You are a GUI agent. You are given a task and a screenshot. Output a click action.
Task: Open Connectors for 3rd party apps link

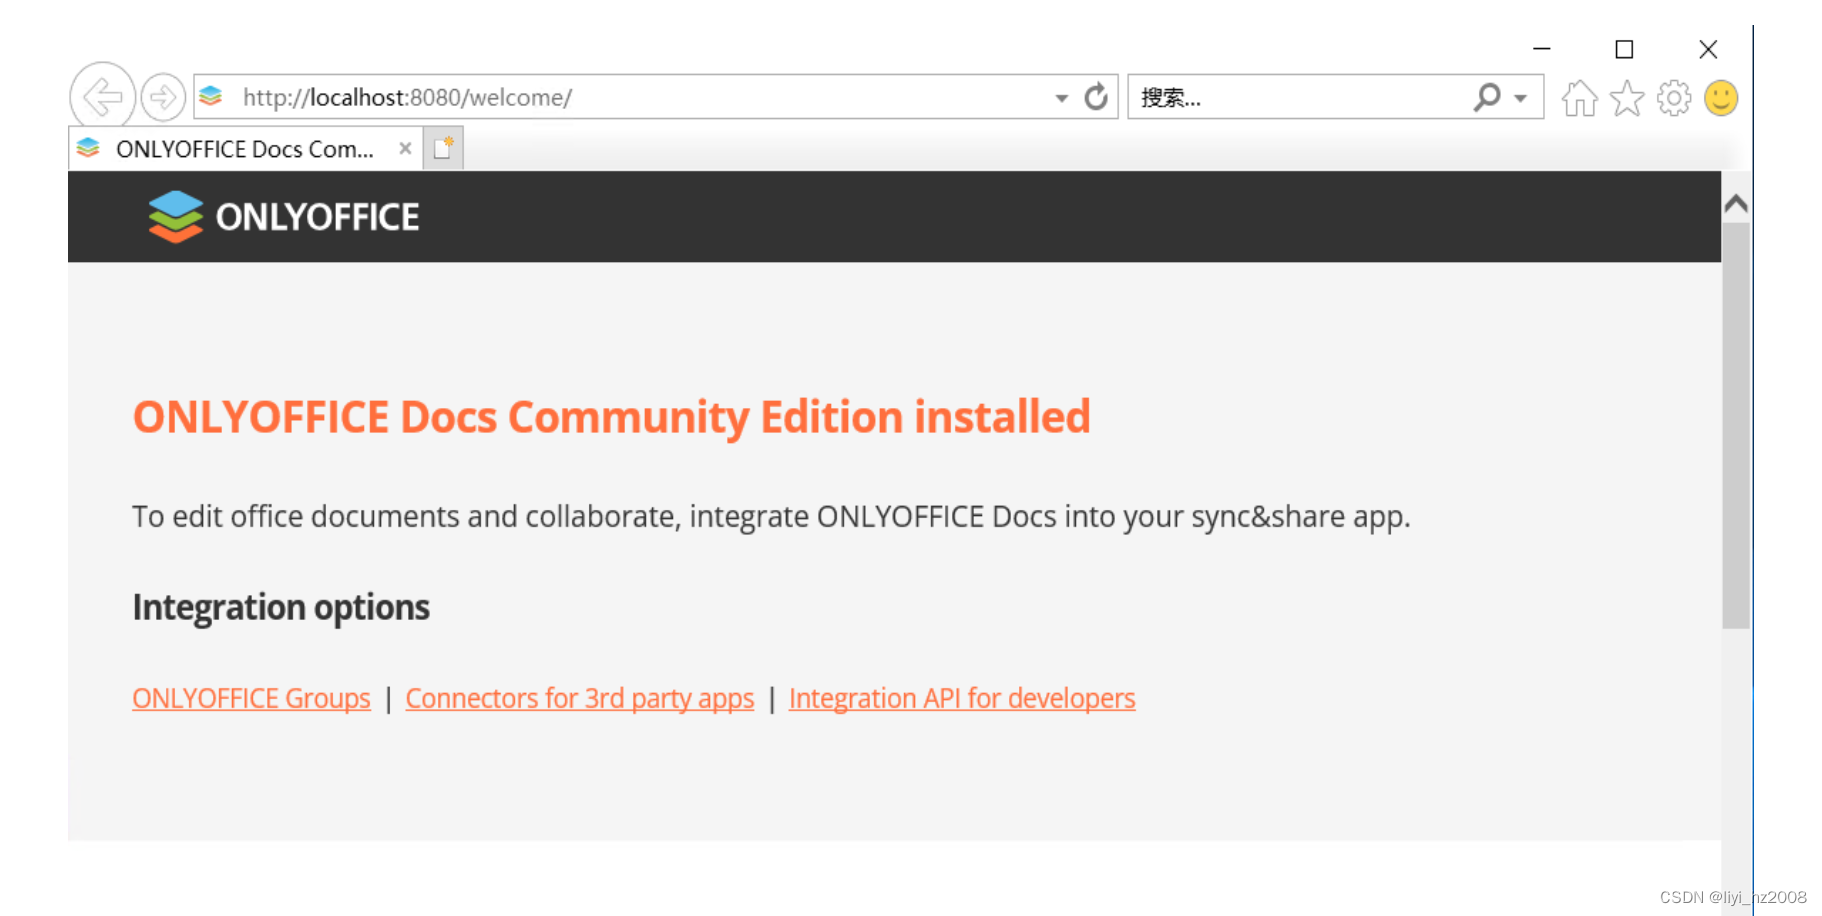tap(580, 698)
